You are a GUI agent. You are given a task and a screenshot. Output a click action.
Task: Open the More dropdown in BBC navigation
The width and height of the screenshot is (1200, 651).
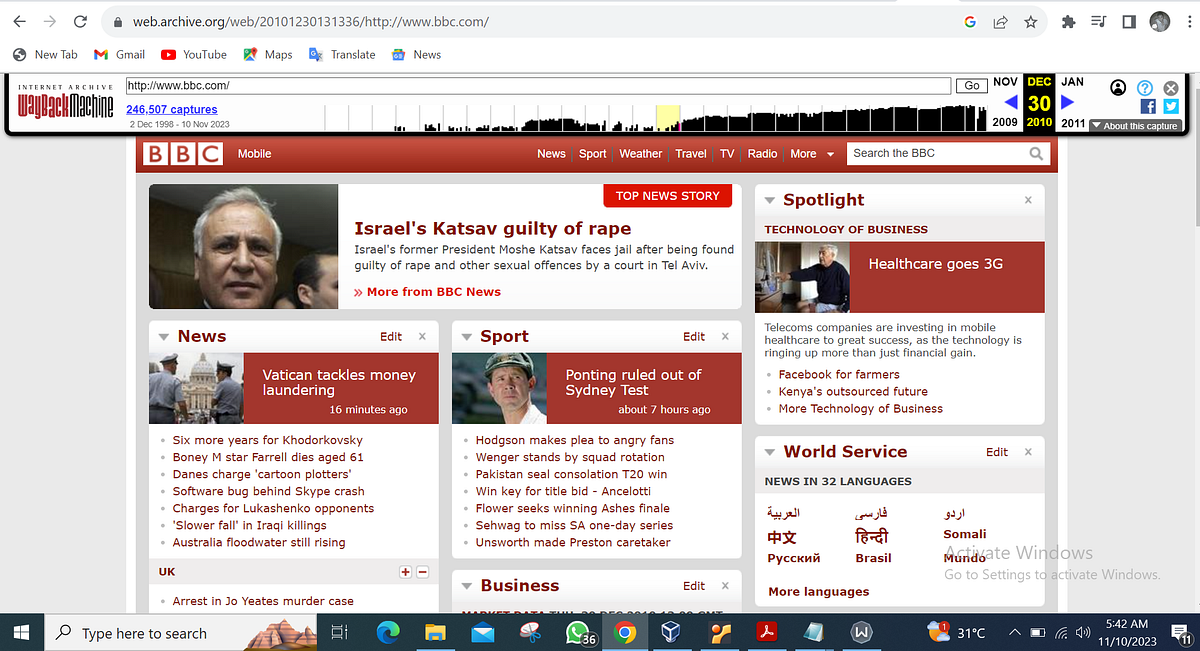pyautogui.click(x=811, y=154)
